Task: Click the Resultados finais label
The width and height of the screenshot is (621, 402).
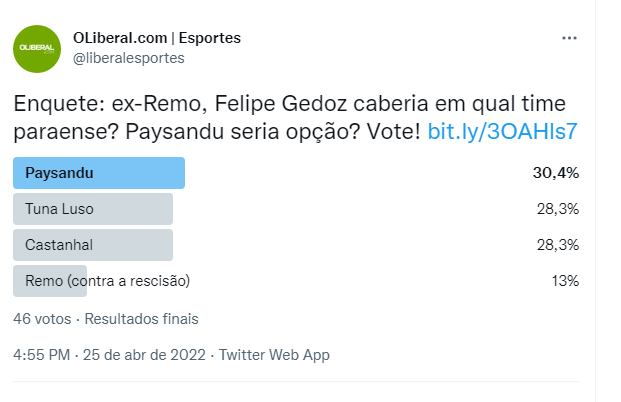Action: coord(141,319)
